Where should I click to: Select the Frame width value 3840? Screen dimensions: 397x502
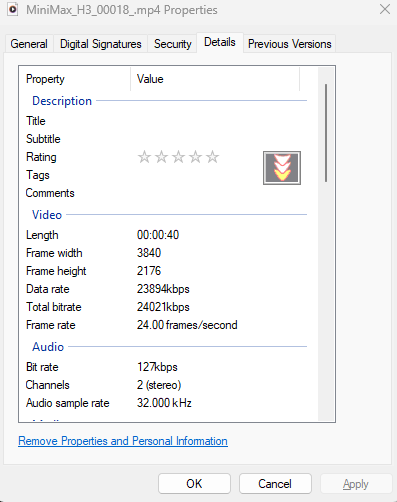(x=149, y=253)
